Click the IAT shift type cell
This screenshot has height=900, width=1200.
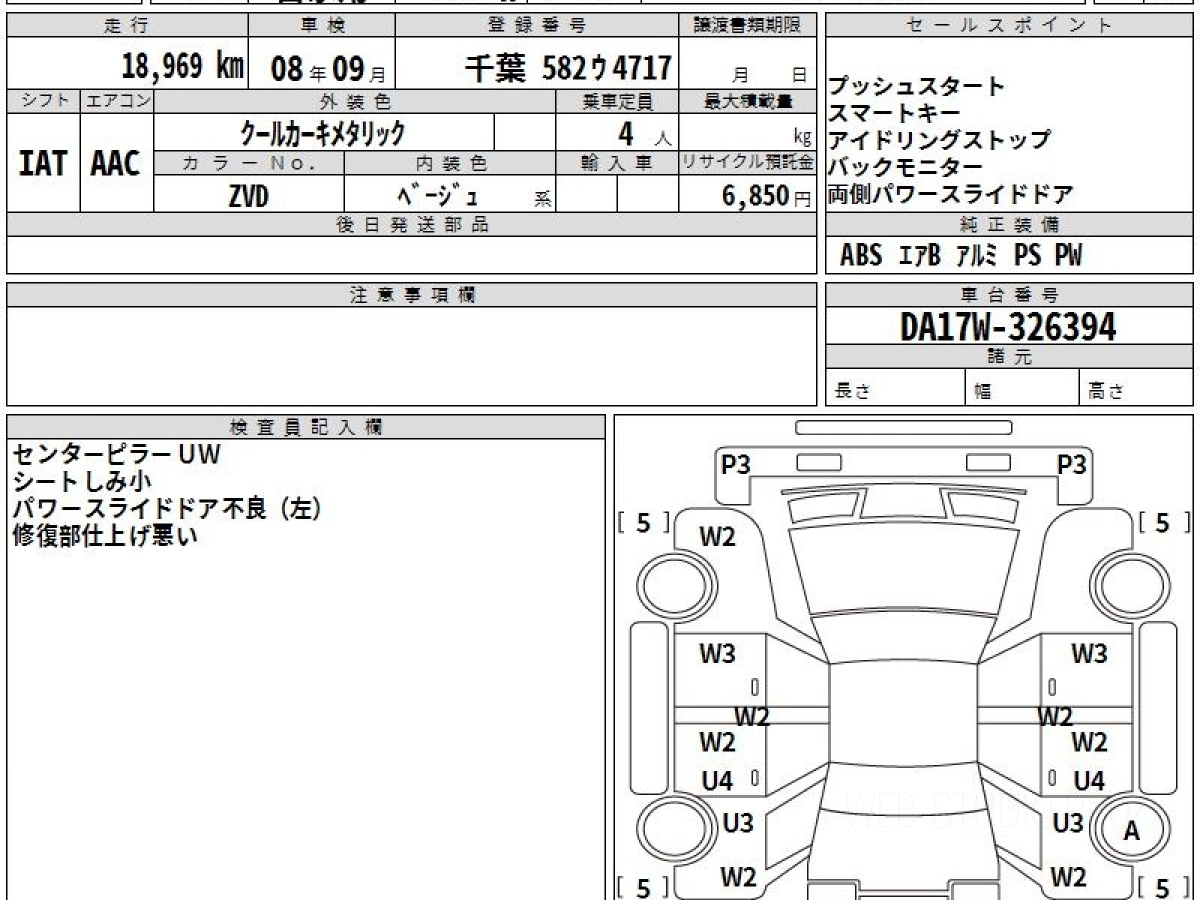[43, 163]
